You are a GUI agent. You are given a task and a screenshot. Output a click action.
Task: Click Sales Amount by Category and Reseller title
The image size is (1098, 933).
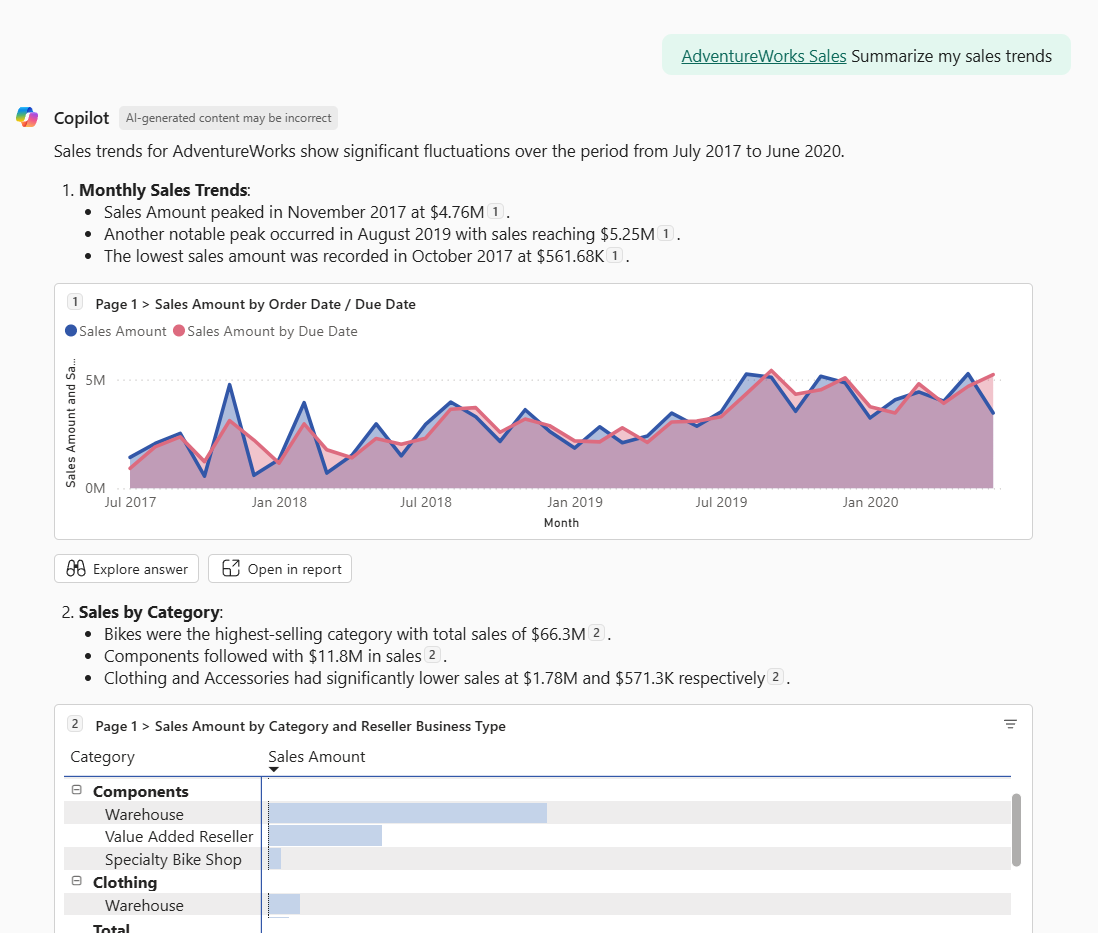click(330, 726)
